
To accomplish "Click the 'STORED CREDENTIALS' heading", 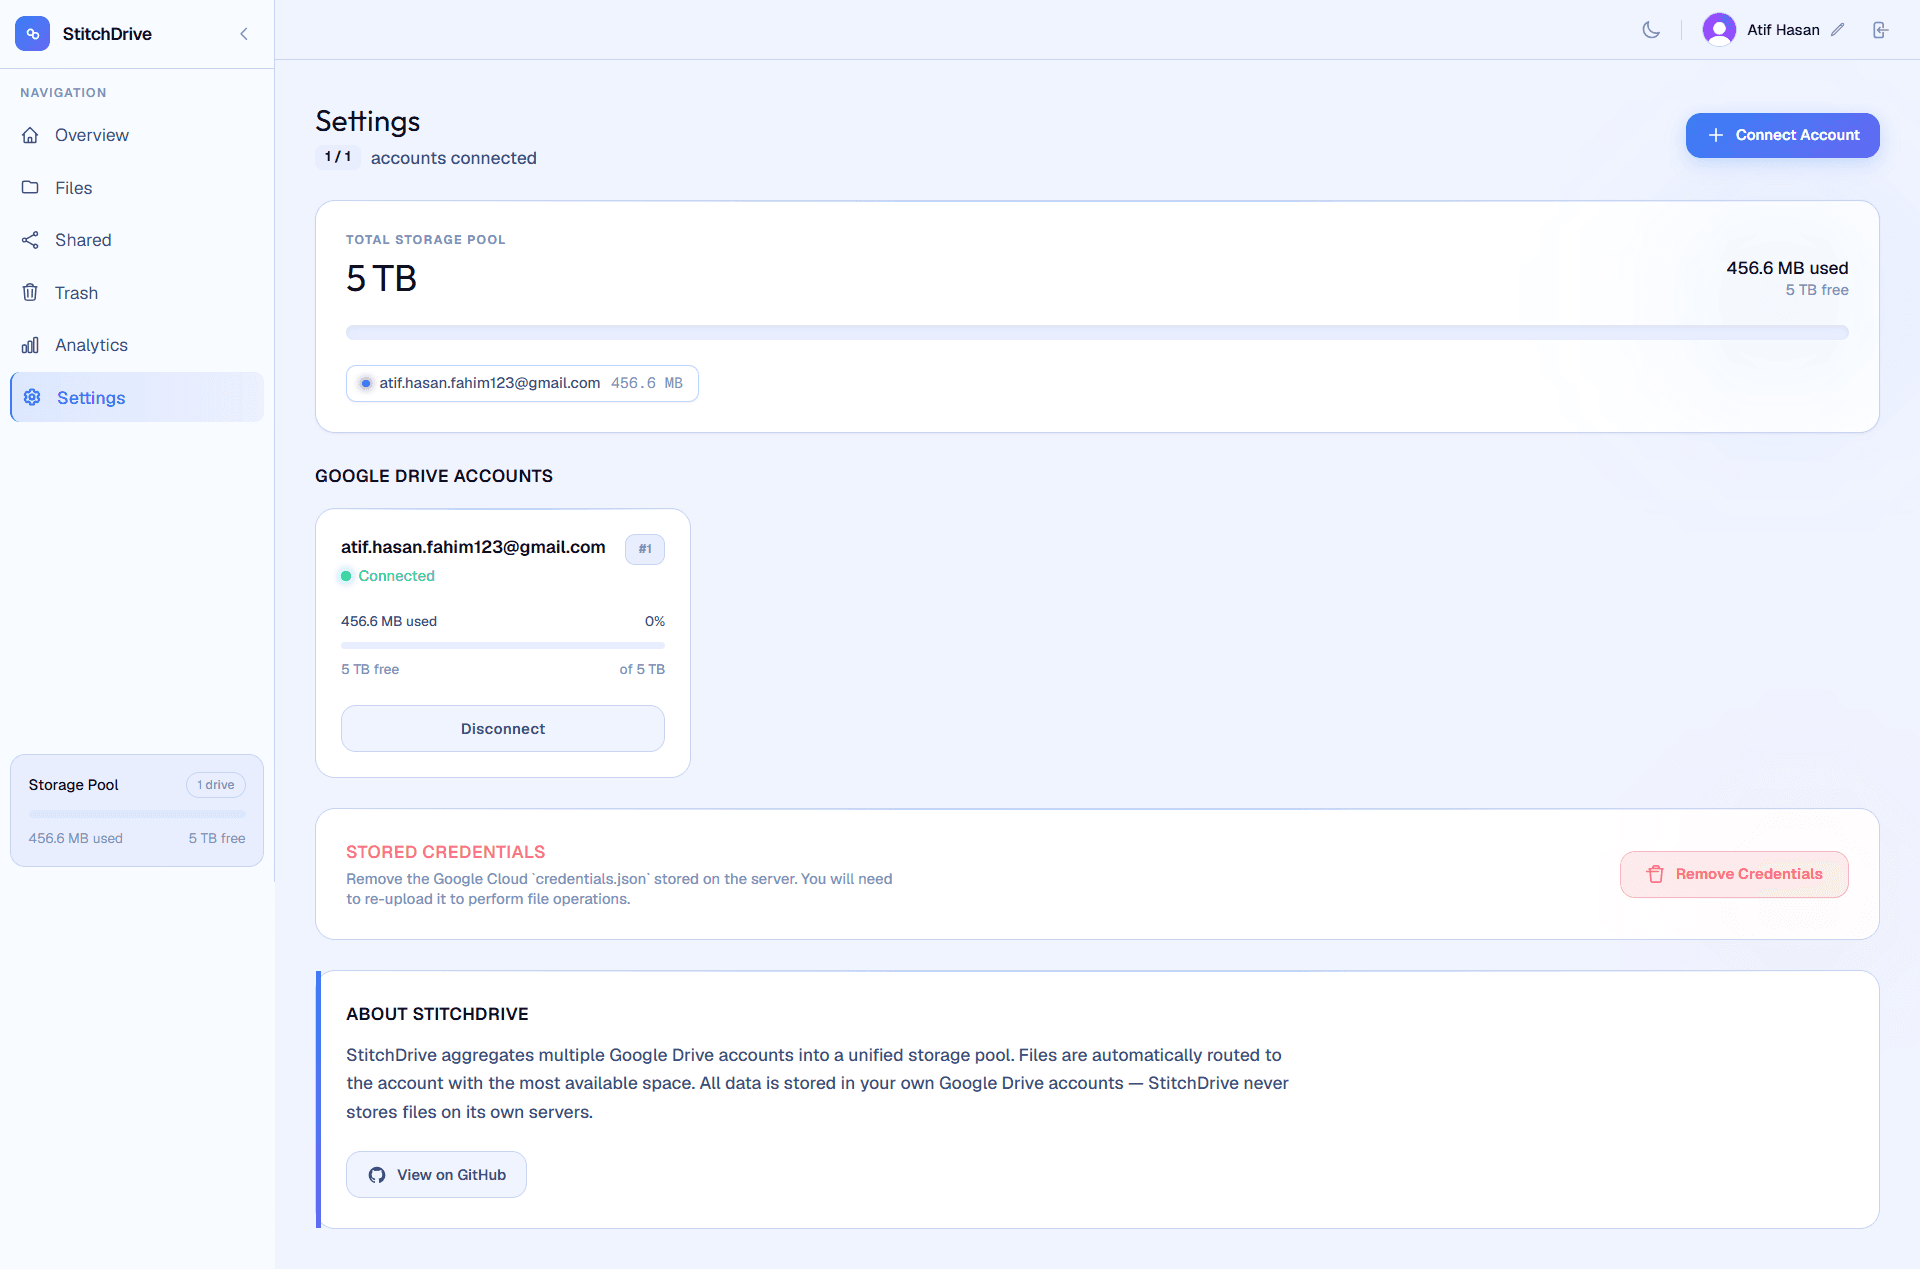I will click(x=445, y=852).
